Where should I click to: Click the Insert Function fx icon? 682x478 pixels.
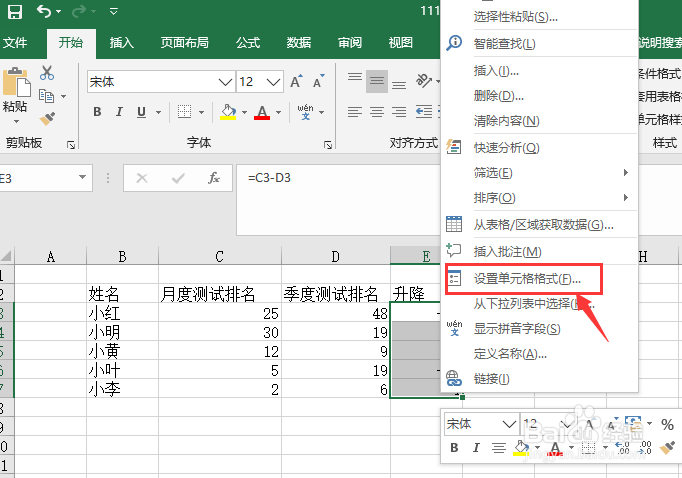tap(214, 178)
